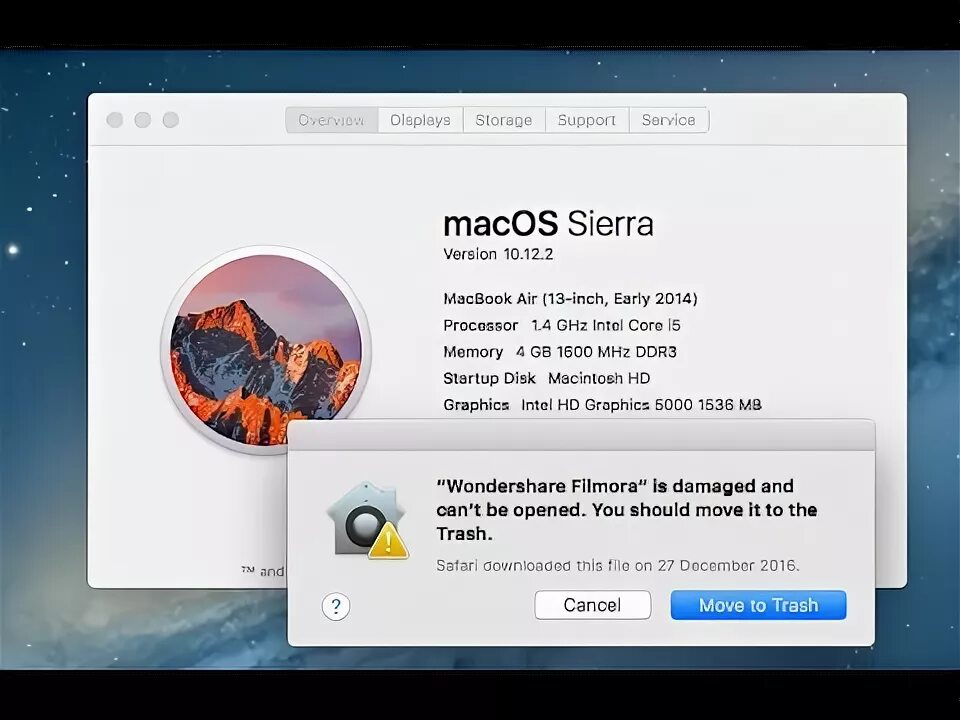The image size is (960, 720).
Task: Switch to the Storage tab
Action: pos(504,120)
